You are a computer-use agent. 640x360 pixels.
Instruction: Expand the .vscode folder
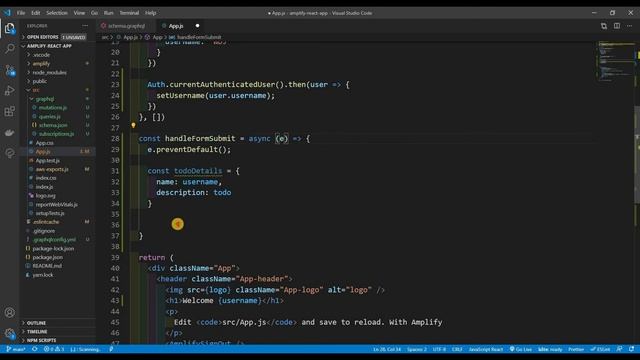coord(42,55)
